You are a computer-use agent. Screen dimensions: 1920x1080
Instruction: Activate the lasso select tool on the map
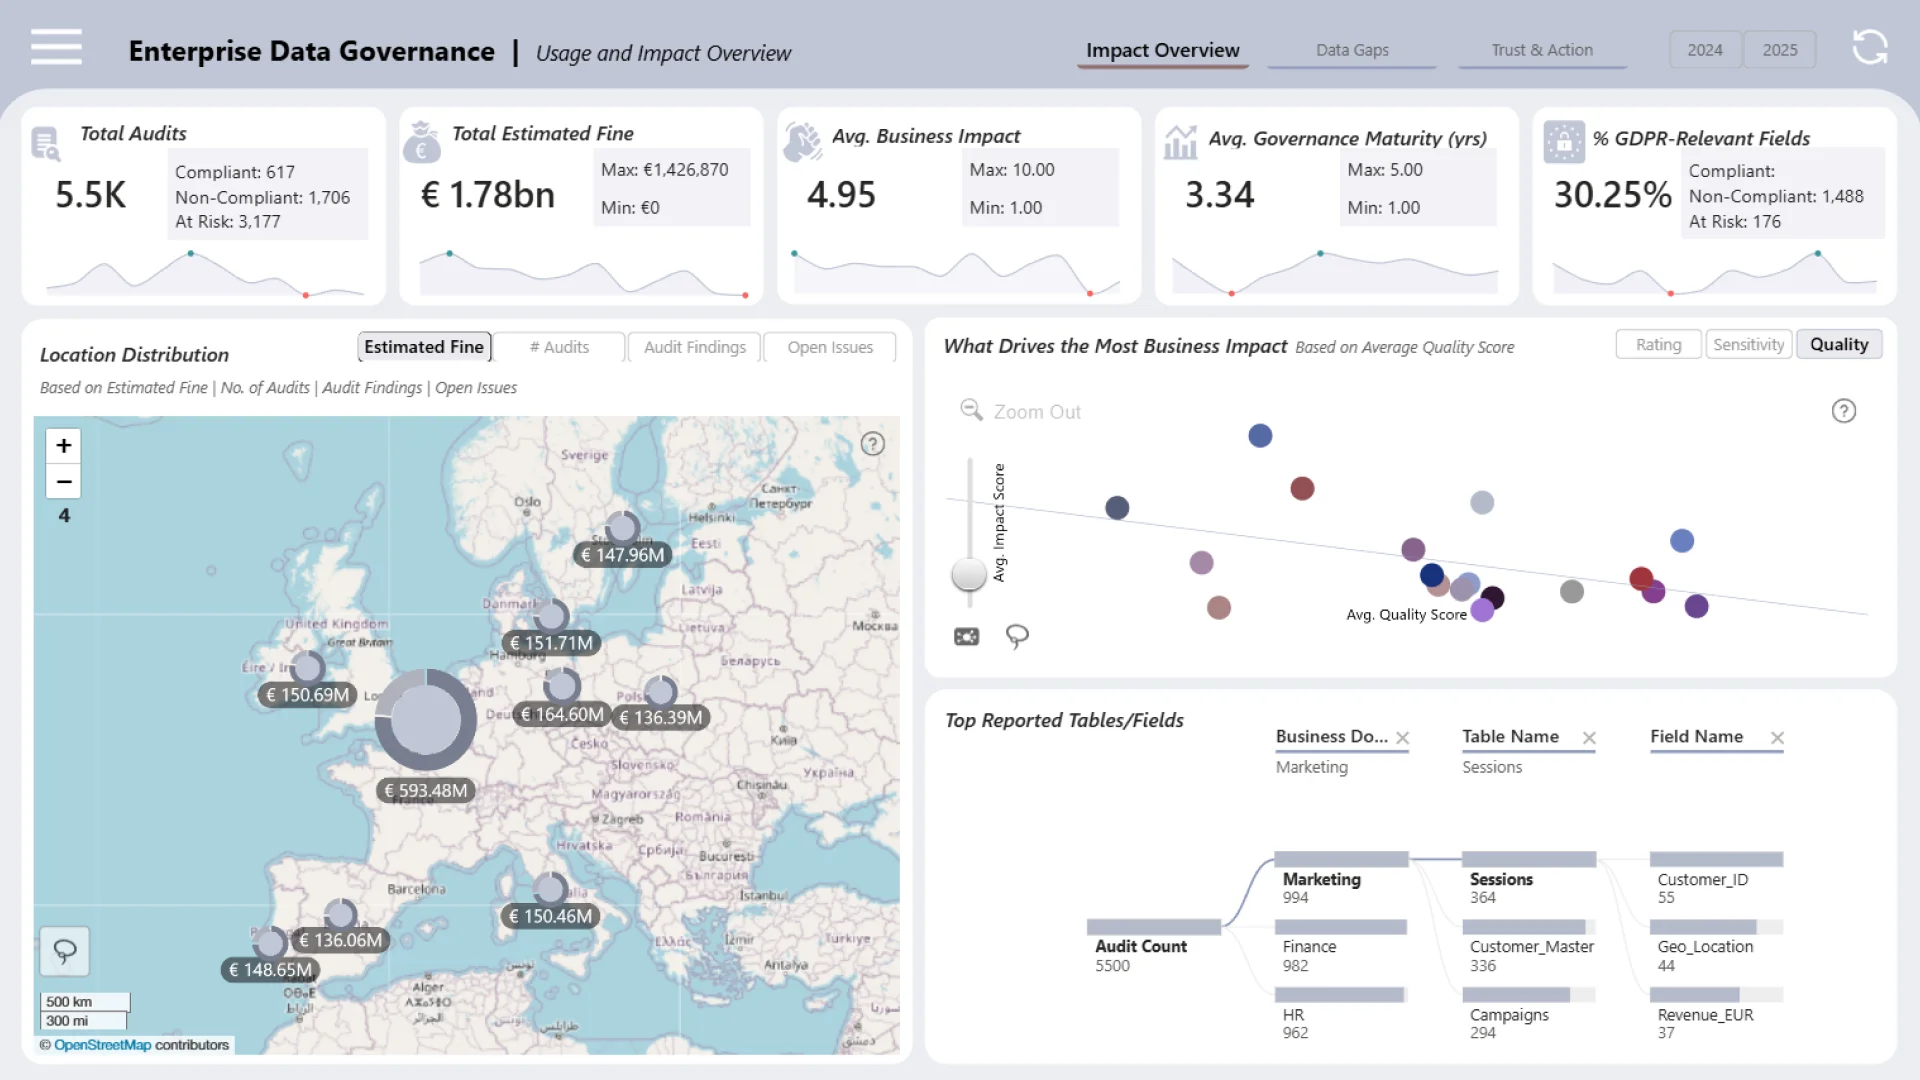coord(65,951)
